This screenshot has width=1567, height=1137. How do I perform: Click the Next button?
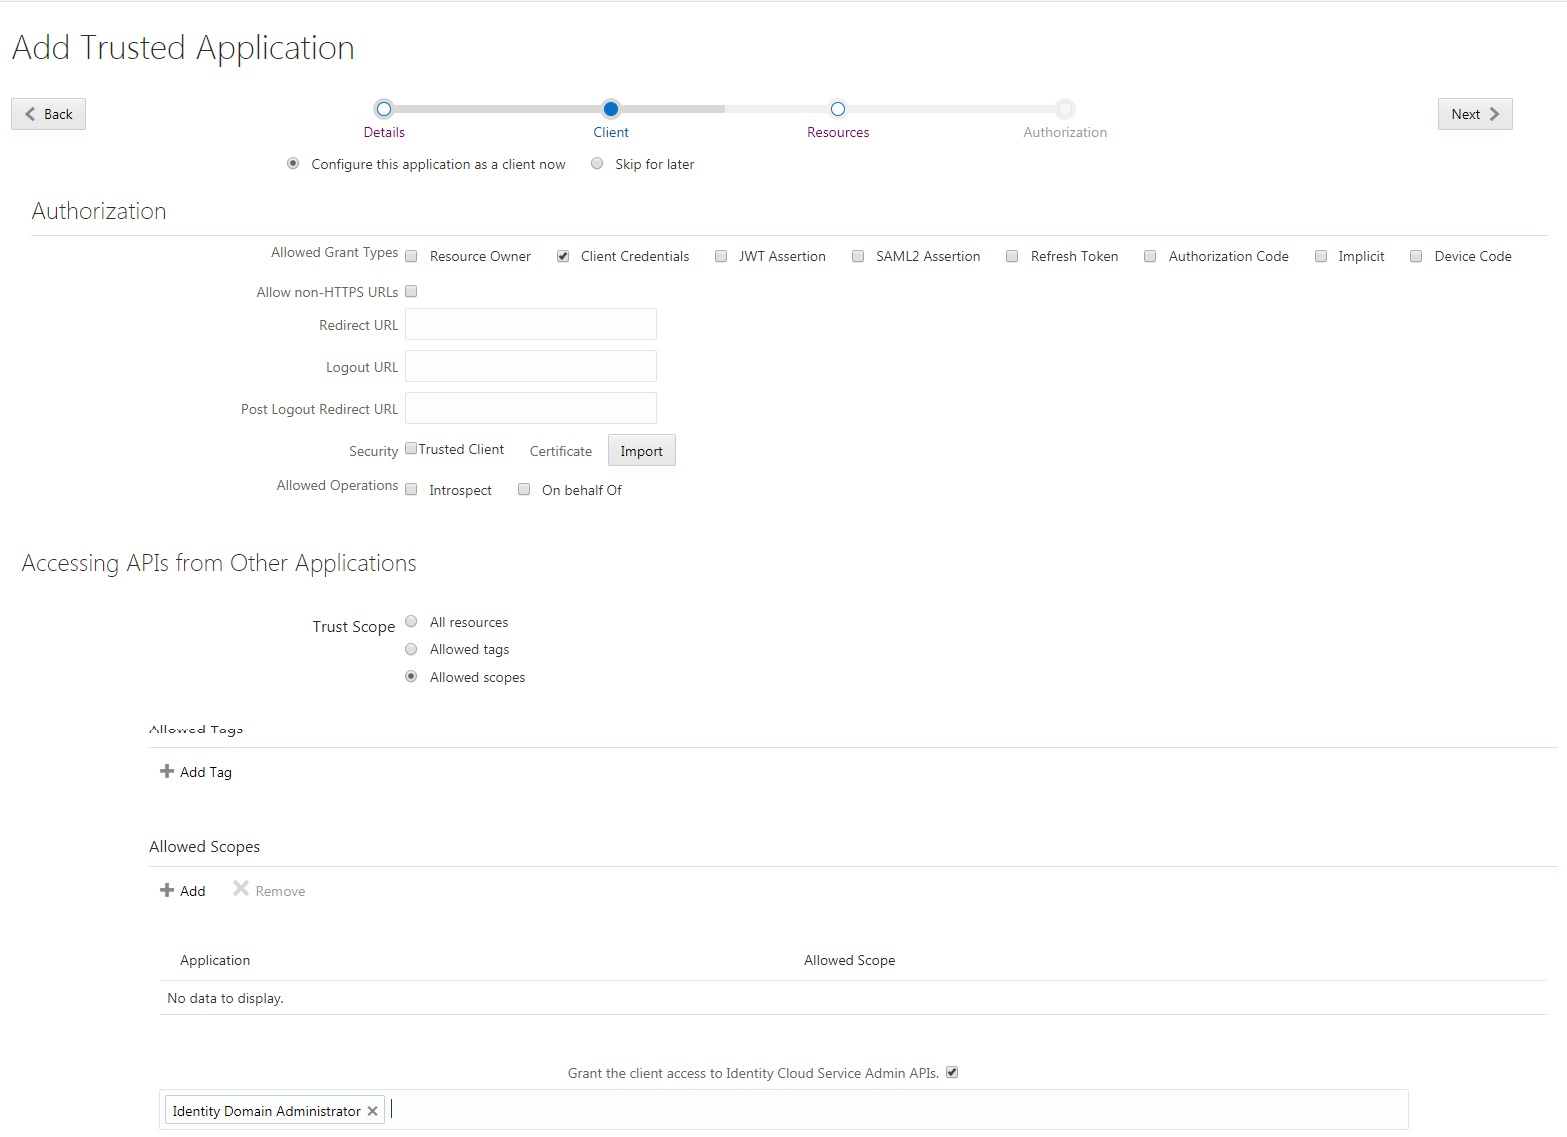click(1474, 114)
